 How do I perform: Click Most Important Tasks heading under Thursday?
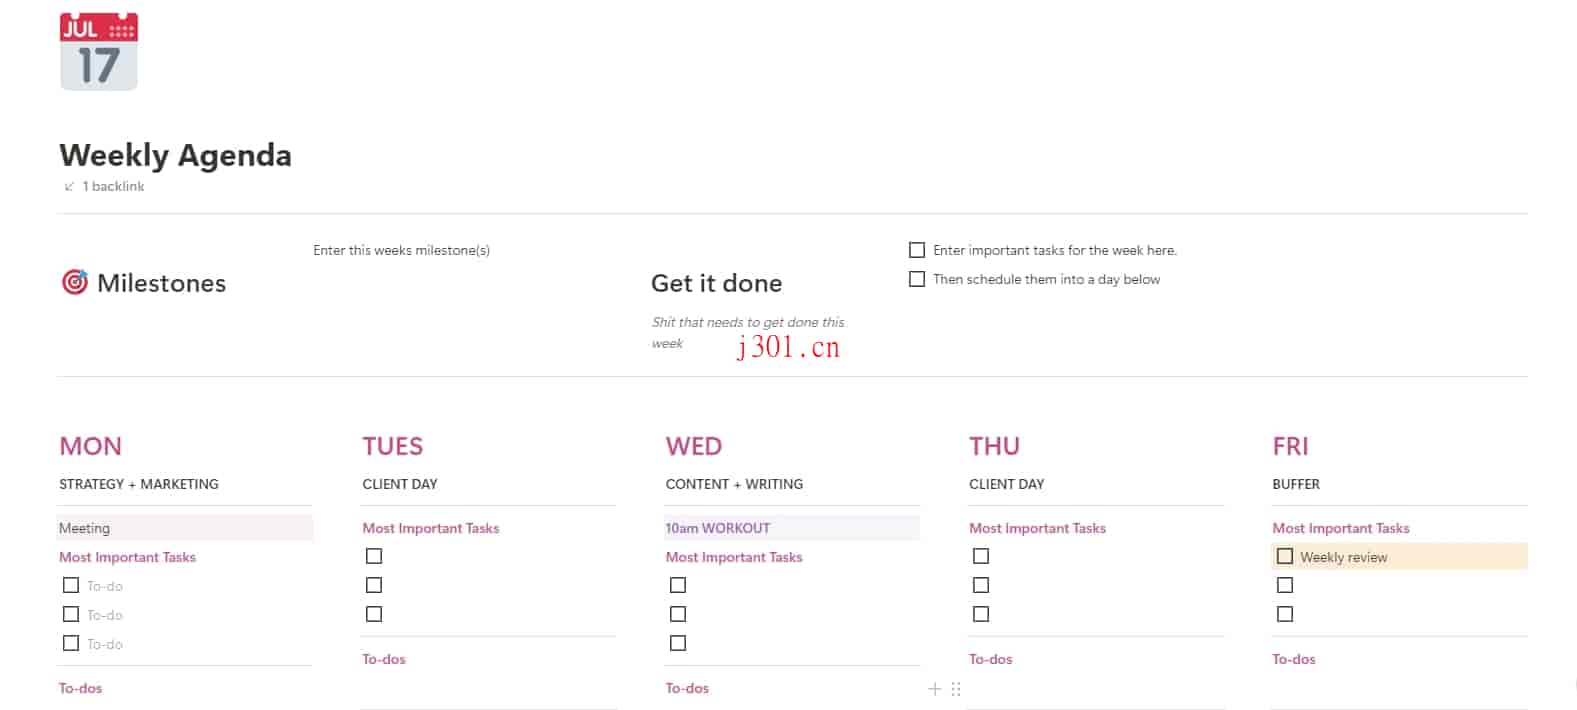(1037, 528)
